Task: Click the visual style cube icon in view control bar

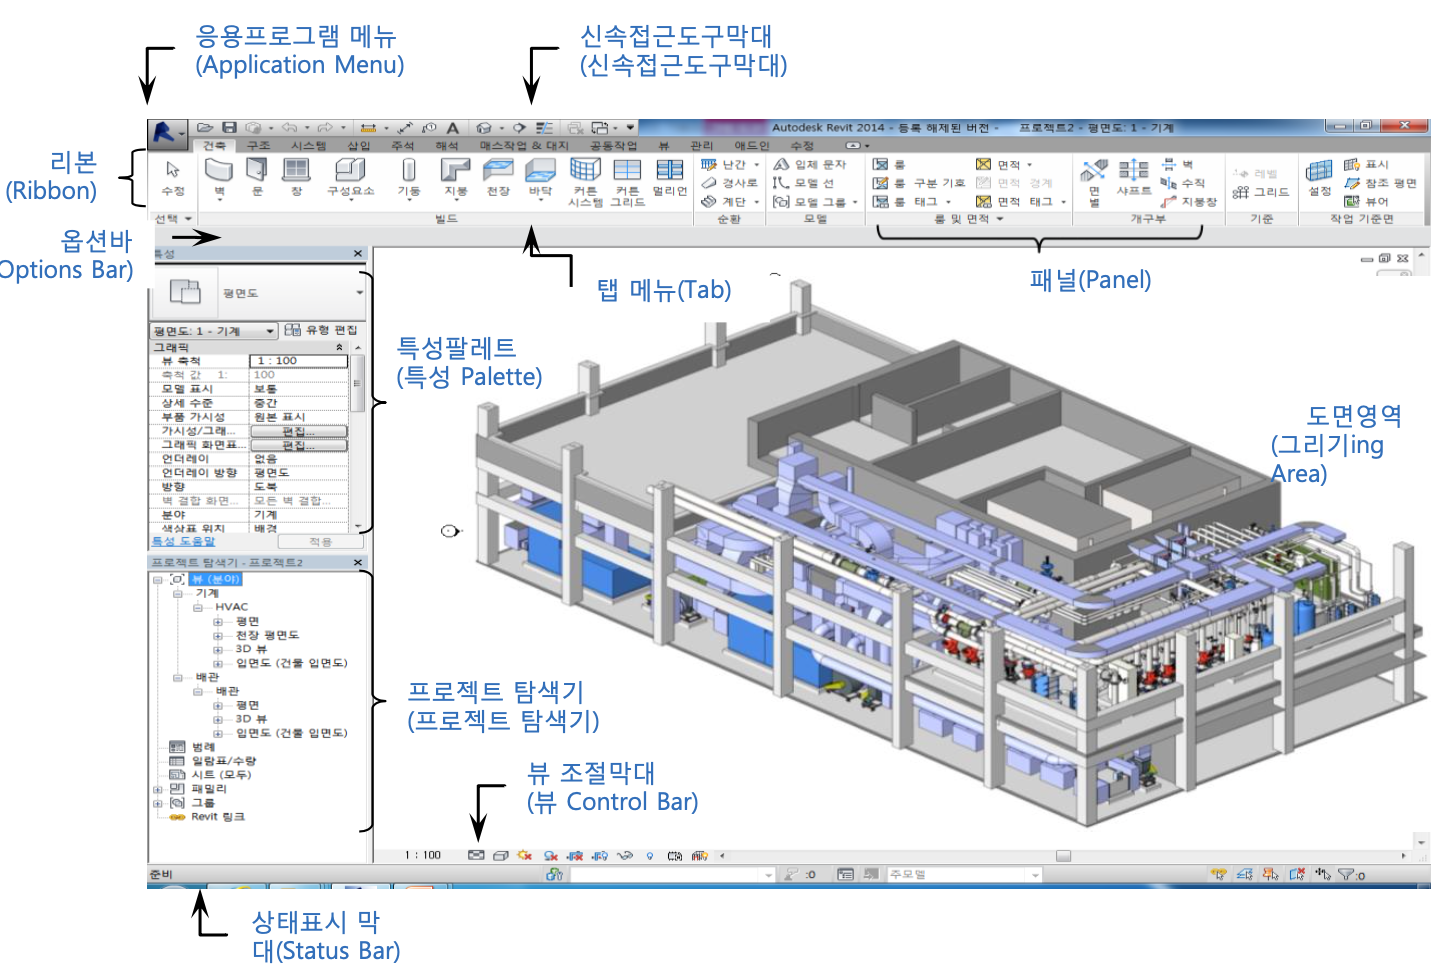Action: (x=500, y=855)
